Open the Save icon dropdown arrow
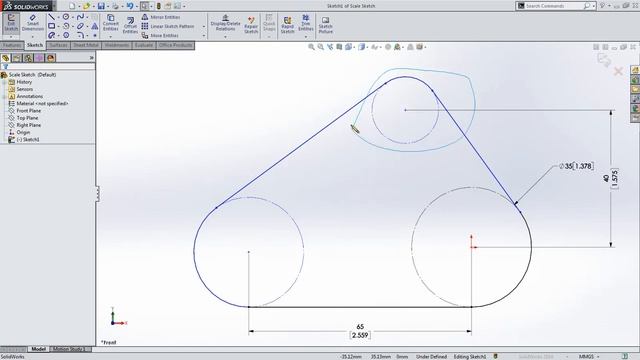The width and height of the screenshot is (640, 360). coord(108,7)
